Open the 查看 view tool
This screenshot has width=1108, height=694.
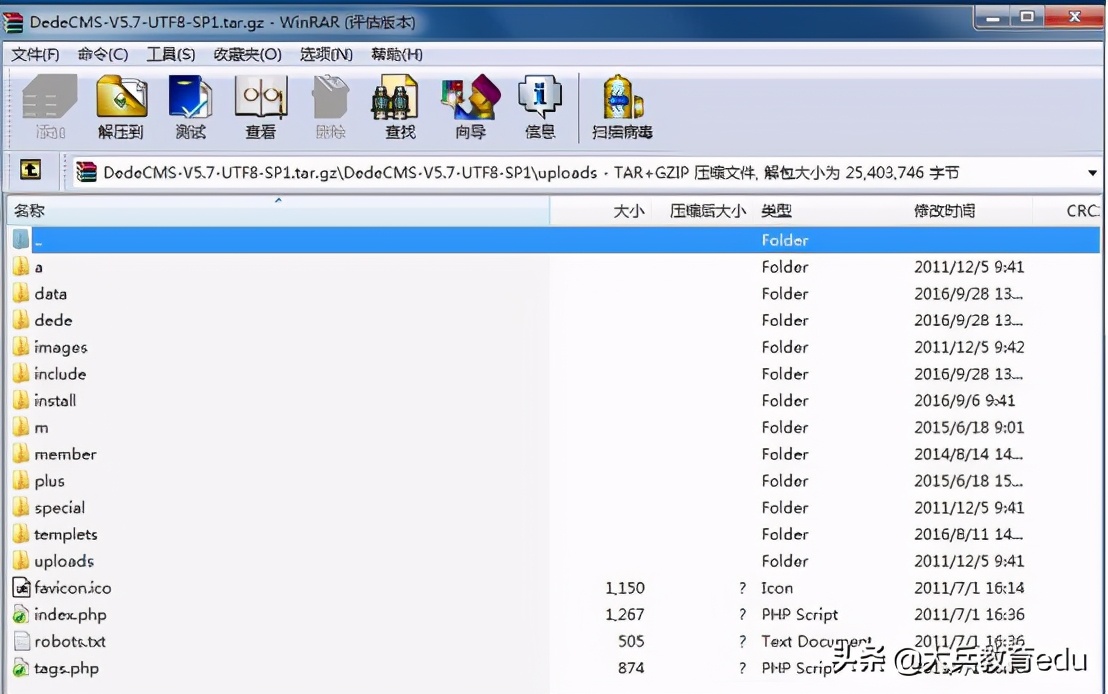(x=260, y=103)
